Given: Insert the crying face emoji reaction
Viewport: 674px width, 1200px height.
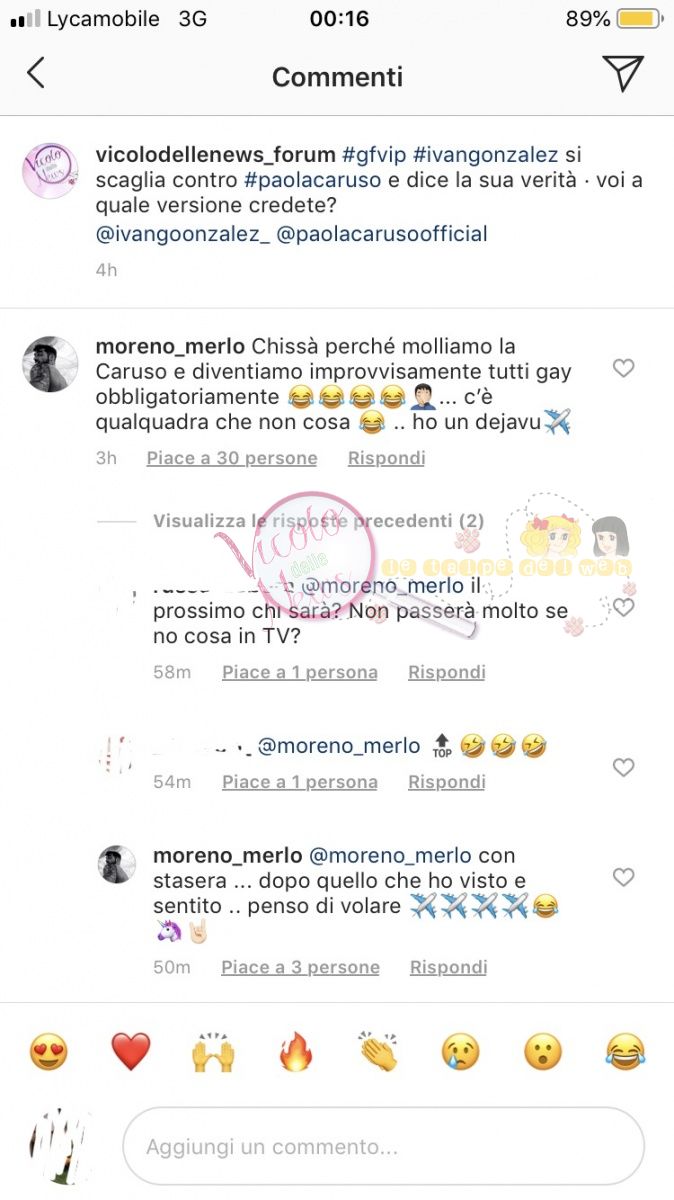Looking at the screenshot, I should (x=460, y=1052).
